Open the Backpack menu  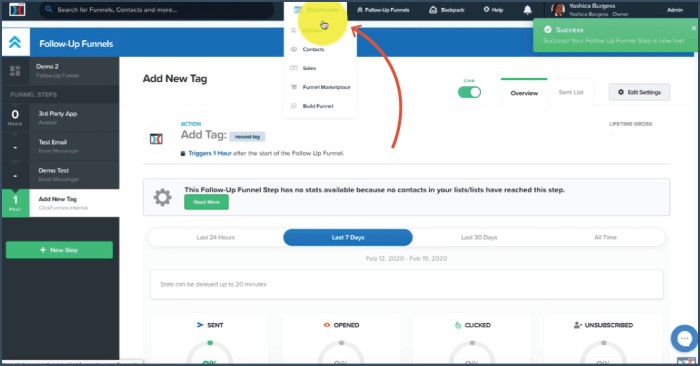[446, 10]
